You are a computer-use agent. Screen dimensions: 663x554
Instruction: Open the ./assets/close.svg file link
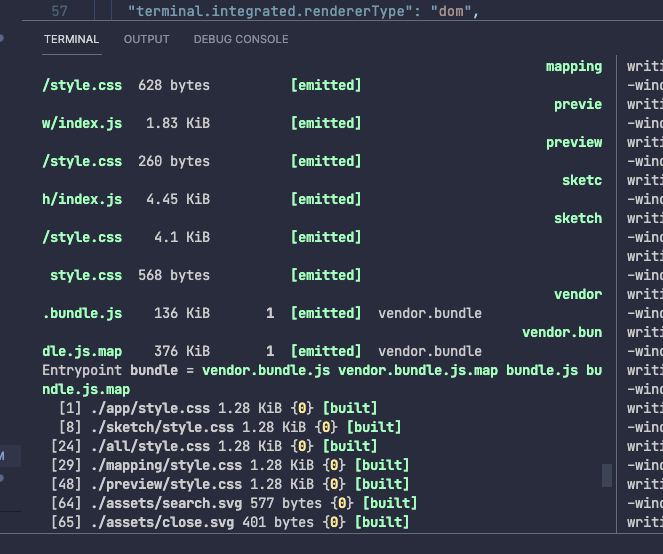pyautogui.click(x=162, y=522)
